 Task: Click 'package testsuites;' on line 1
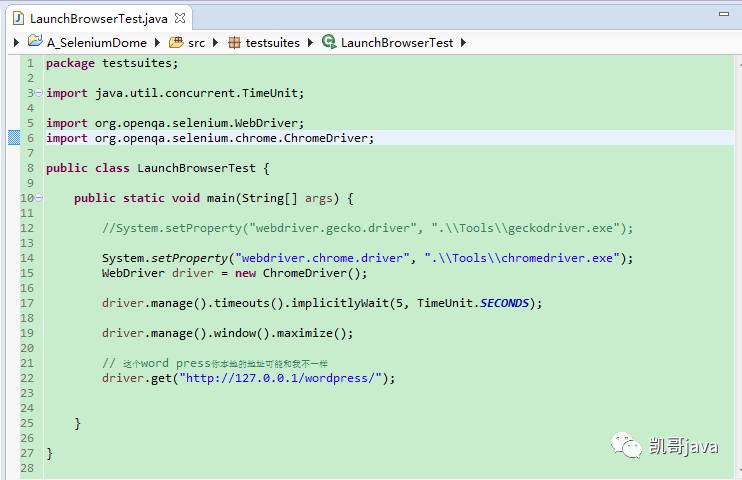click(x=112, y=63)
